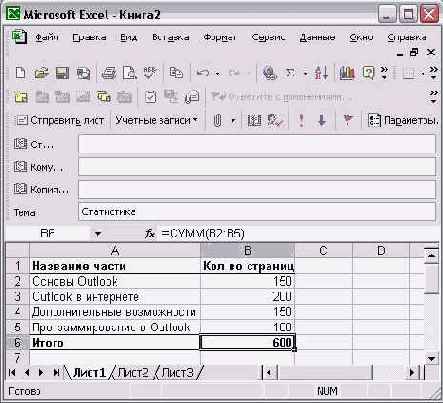The width and height of the screenshot is (443, 403).
Task: Select the Название части header cell
Action: [x=115, y=266]
